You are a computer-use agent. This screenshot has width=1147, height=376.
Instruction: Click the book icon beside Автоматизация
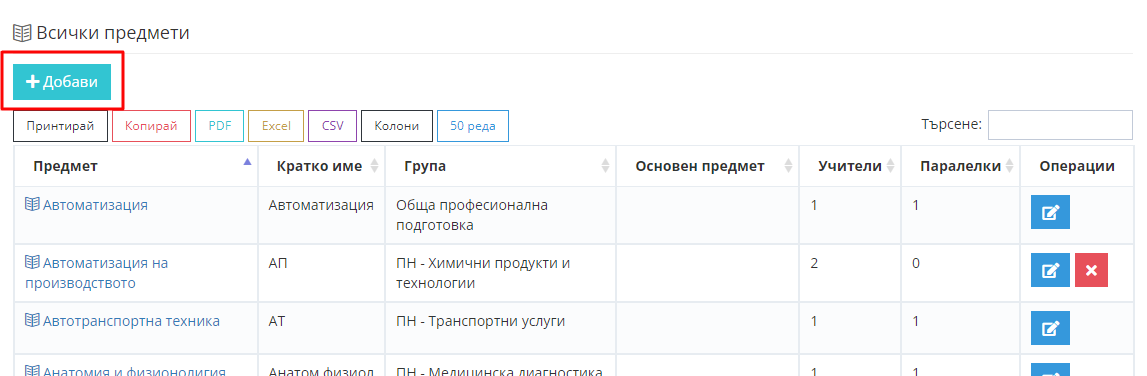[x=32, y=205]
